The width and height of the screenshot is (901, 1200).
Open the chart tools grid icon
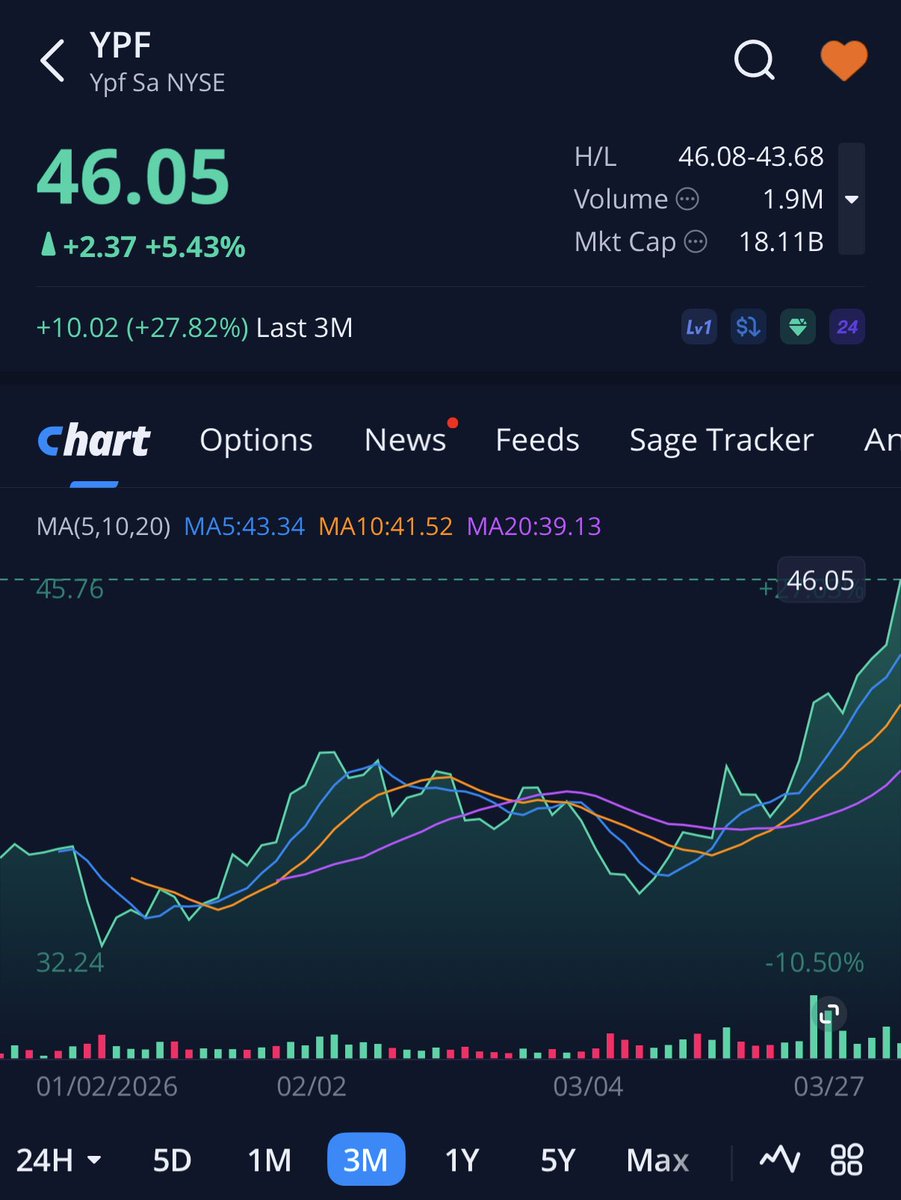(848, 1160)
